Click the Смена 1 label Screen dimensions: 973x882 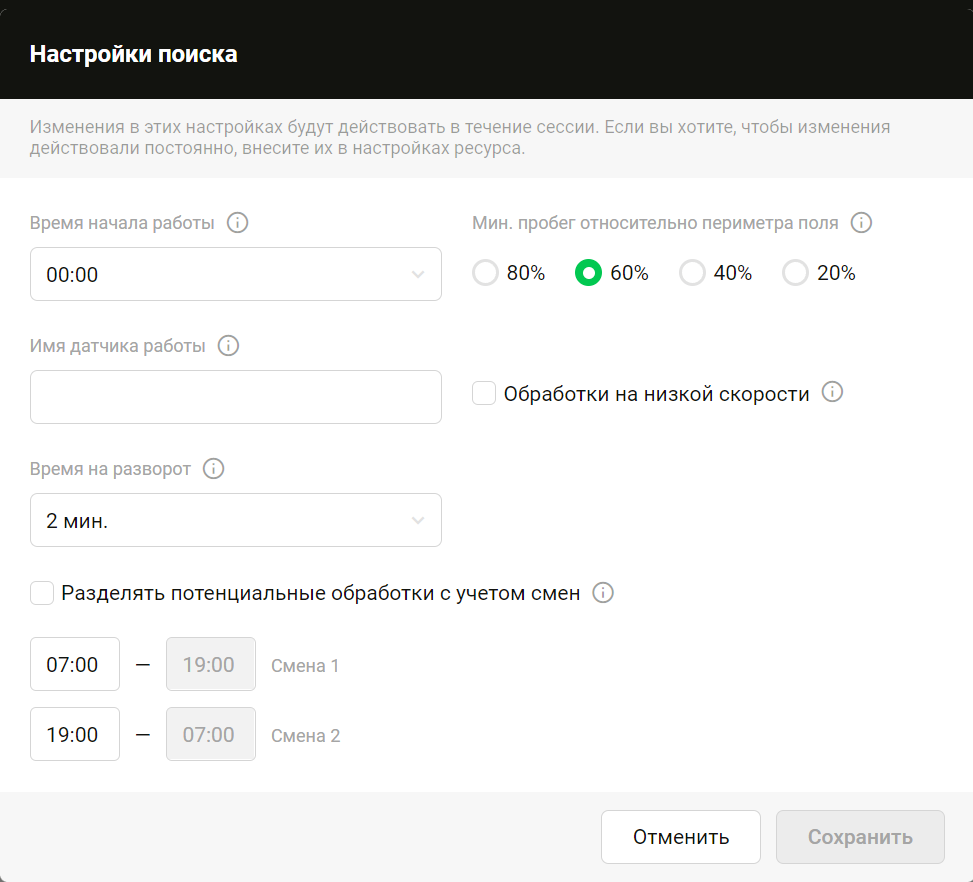(304, 663)
